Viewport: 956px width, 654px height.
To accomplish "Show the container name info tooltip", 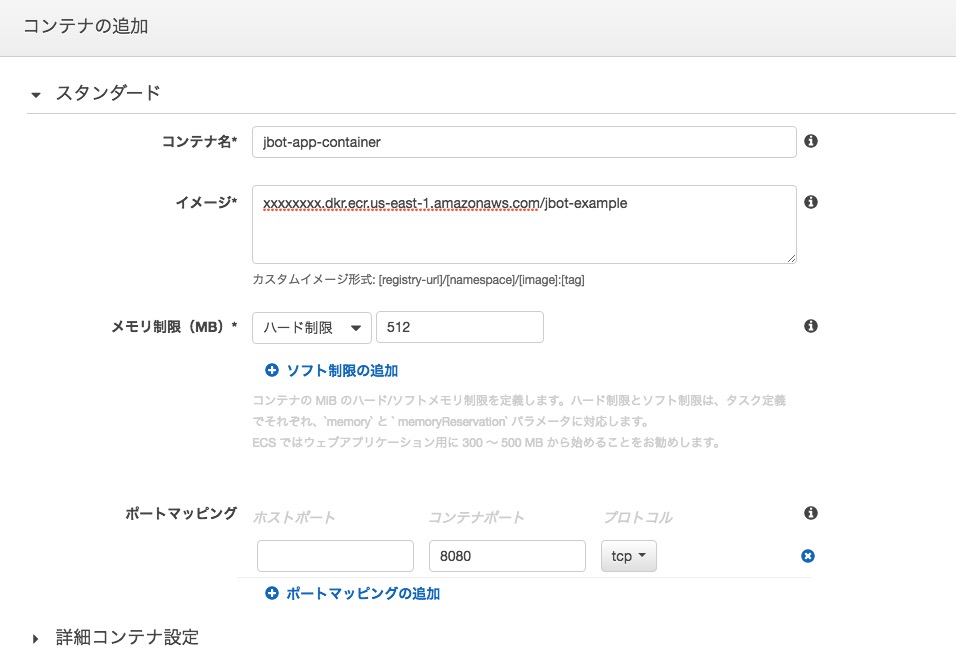I will coord(811,141).
